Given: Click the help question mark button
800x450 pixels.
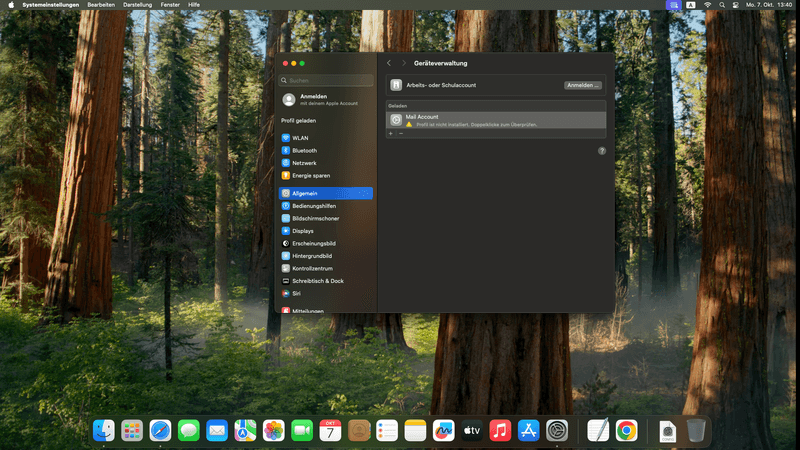Looking at the screenshot, I should 602,151.
